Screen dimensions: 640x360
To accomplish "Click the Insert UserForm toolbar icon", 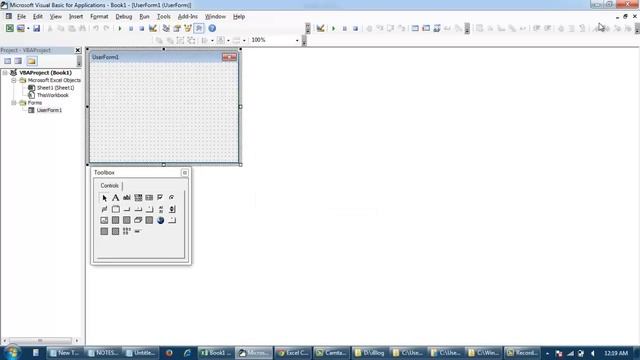I will [20, 28].
